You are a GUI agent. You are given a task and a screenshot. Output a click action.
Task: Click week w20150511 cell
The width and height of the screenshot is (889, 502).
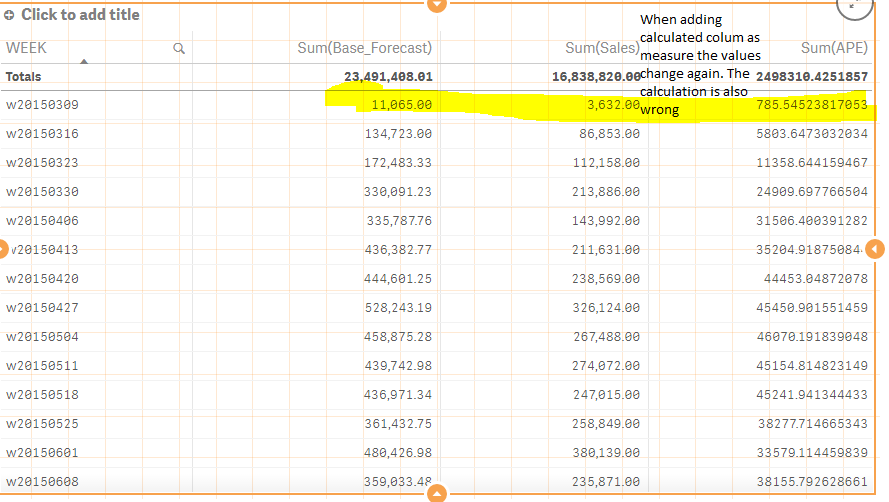click(x=43, y=367)
